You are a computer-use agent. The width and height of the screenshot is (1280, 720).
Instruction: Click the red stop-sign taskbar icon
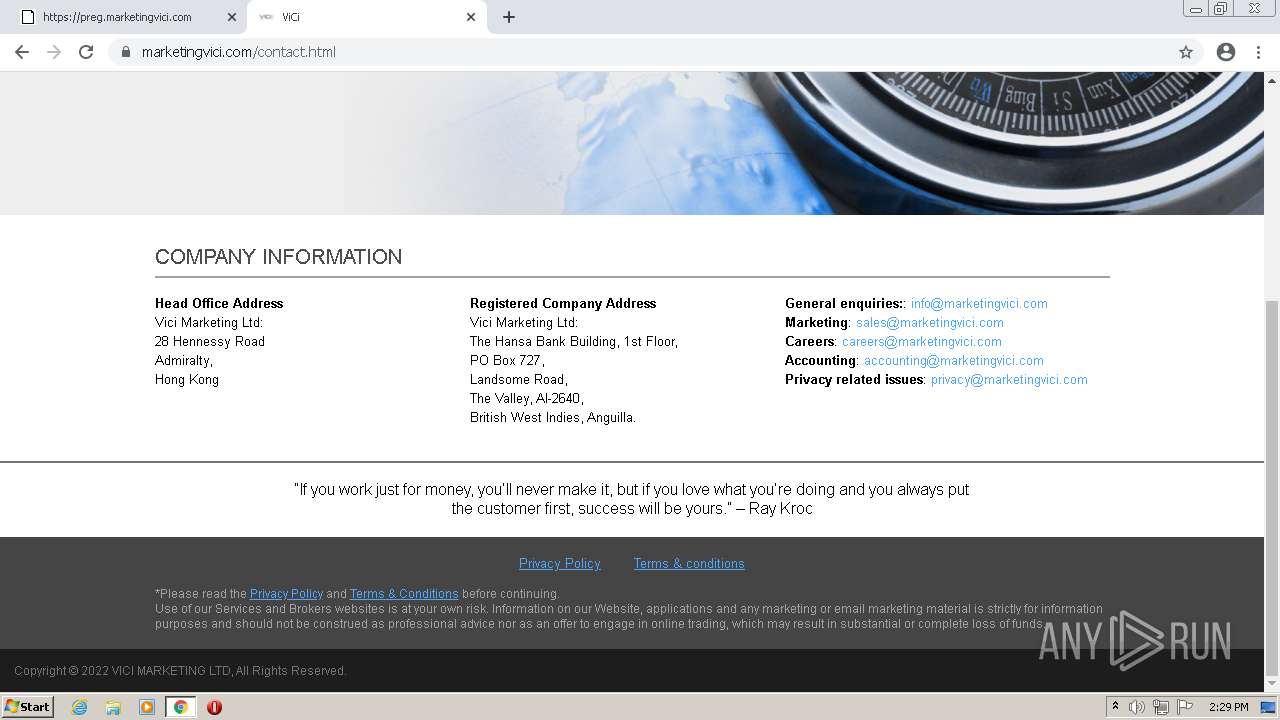coord(214,707)
